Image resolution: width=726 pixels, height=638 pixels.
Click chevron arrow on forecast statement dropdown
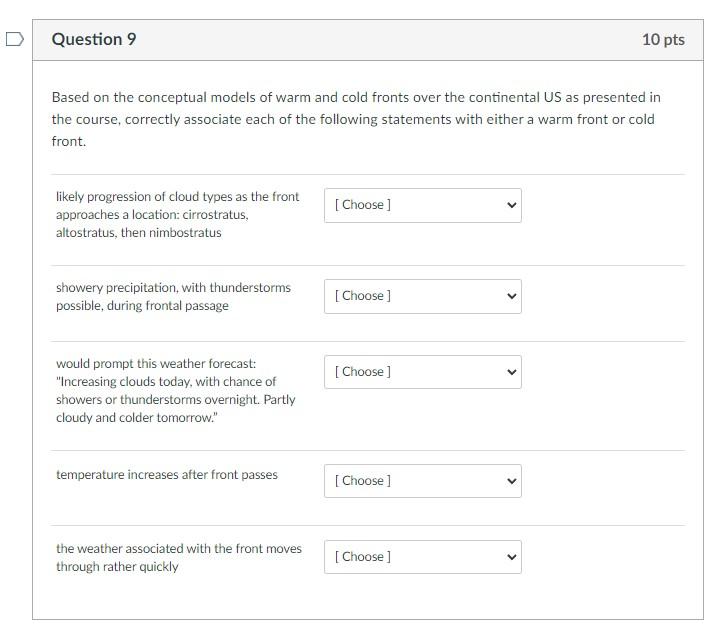[511, 372]
